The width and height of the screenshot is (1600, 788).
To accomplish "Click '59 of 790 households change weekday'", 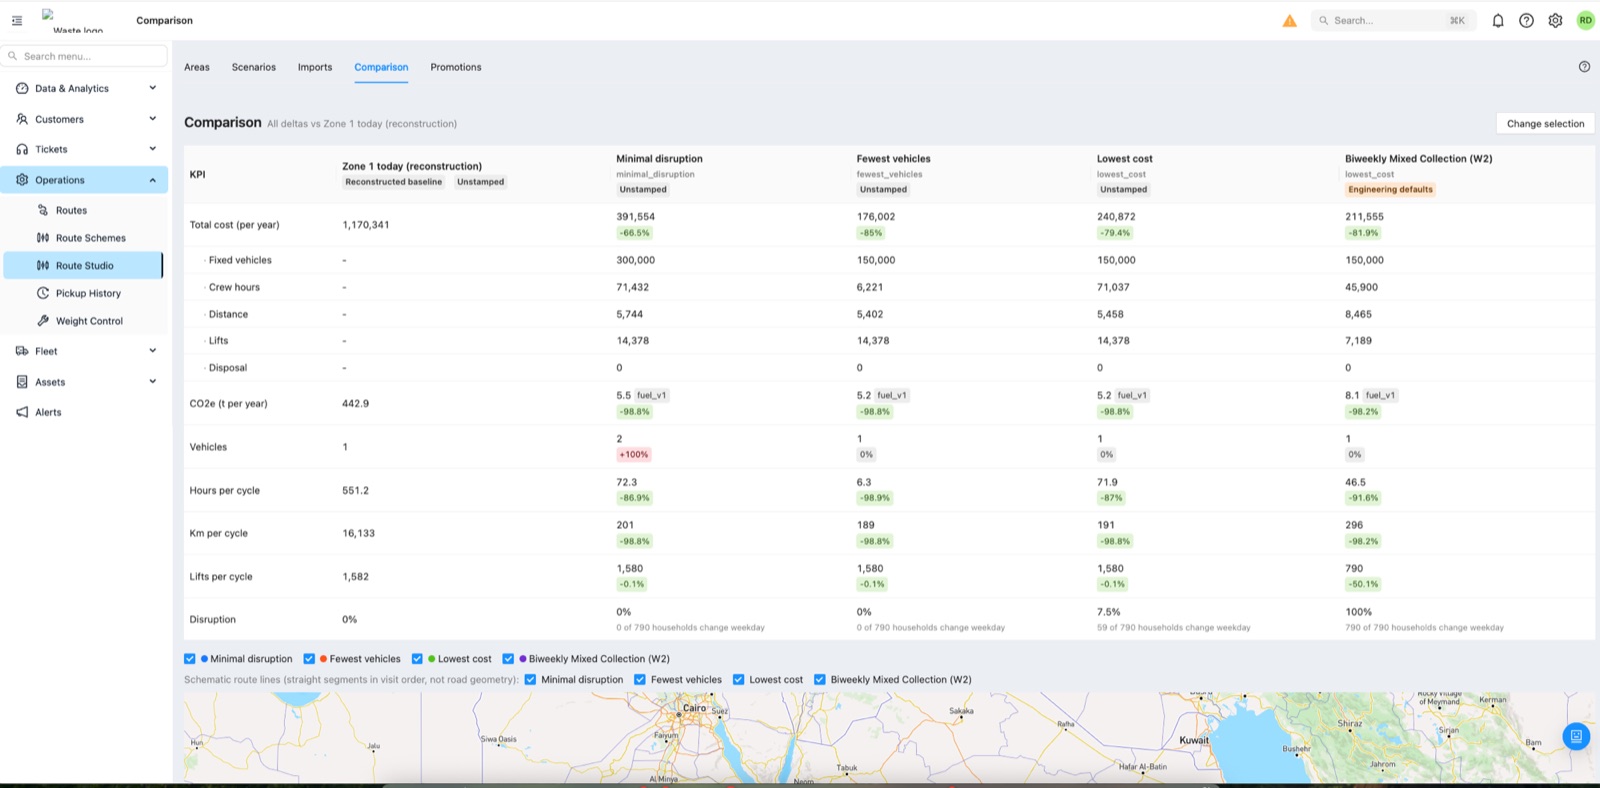I will coord(1174,628).
